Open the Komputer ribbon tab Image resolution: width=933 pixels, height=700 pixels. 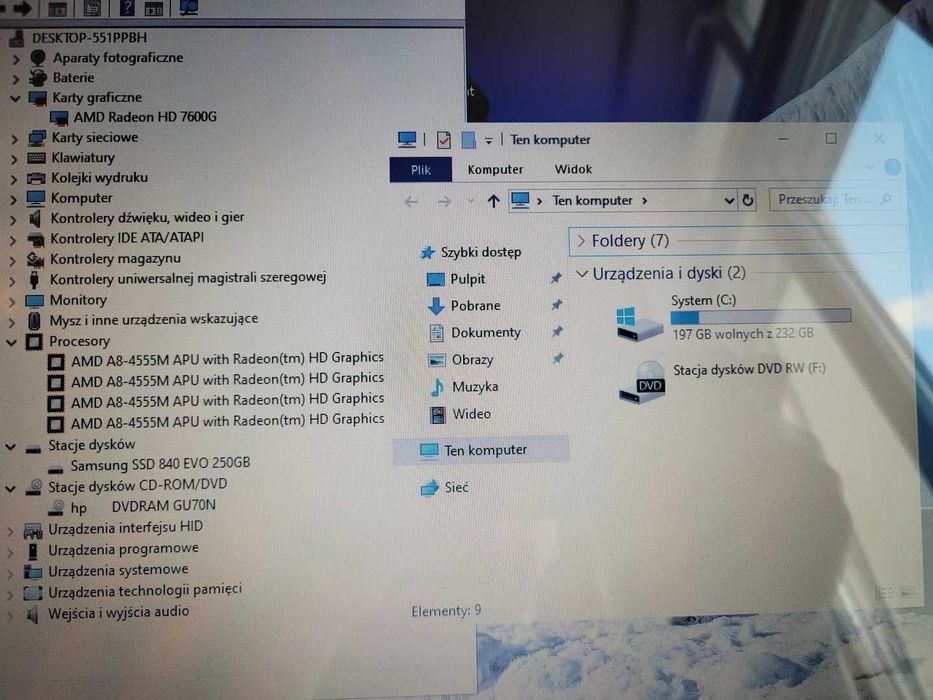pyautogui.click(x=495, y=170)
